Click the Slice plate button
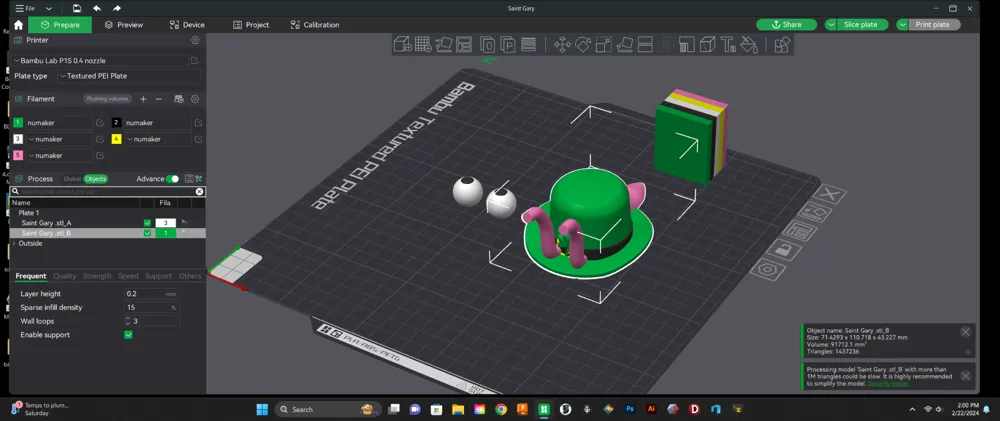This screenshot has height=421, width=1000. (861, 25)
